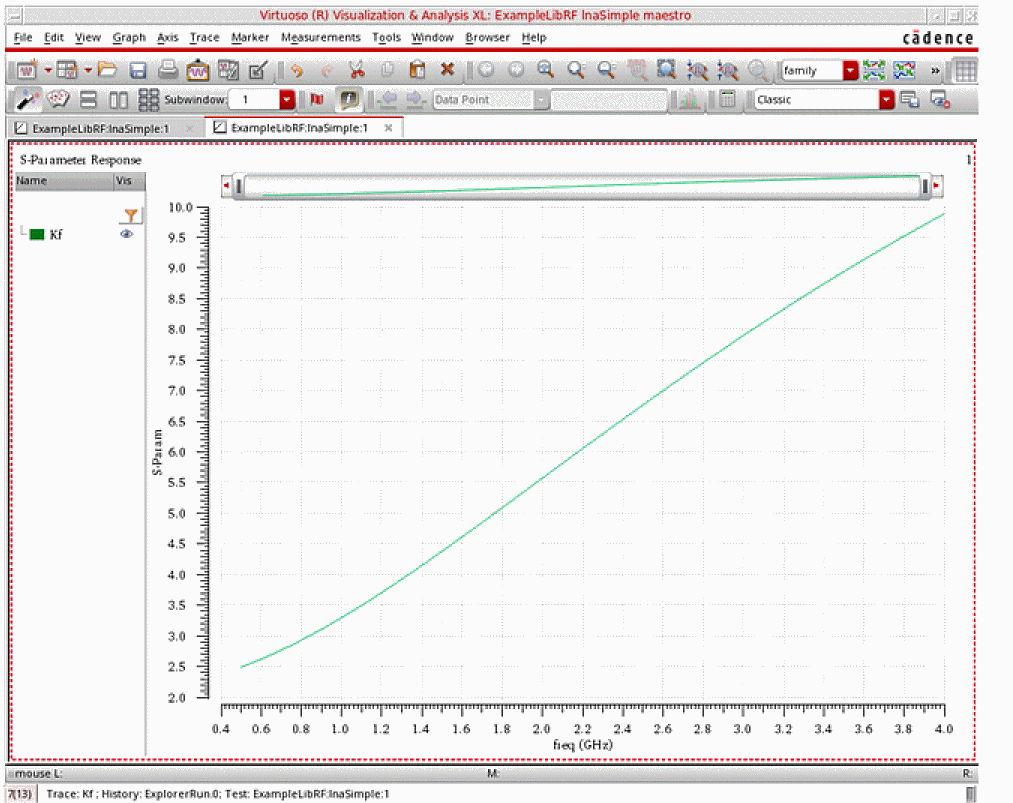Open the Subwindow number dropdown
This screenshot has width=1013, height=803.
(x=287, y=100)
